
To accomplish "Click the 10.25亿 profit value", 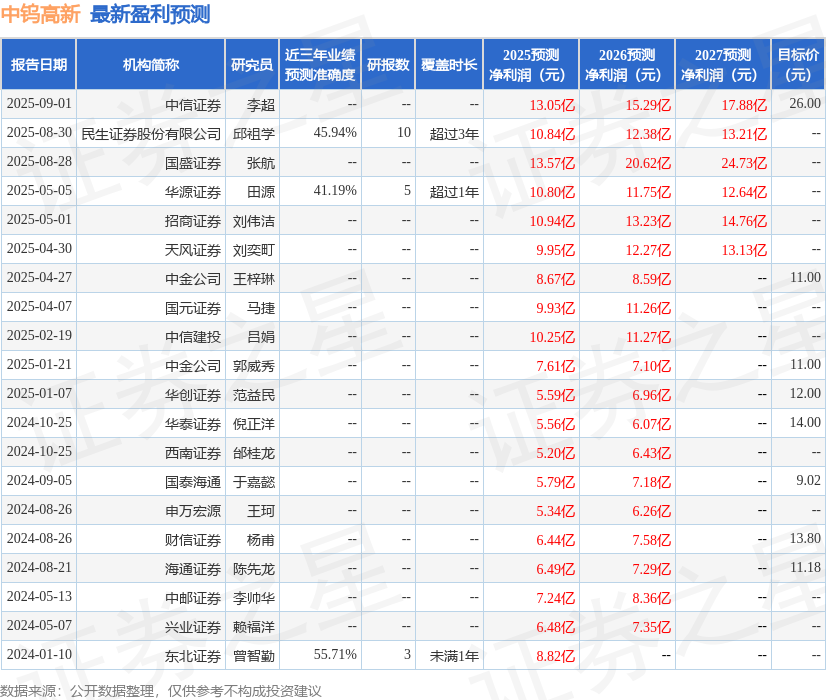I will tap(552, 337).
